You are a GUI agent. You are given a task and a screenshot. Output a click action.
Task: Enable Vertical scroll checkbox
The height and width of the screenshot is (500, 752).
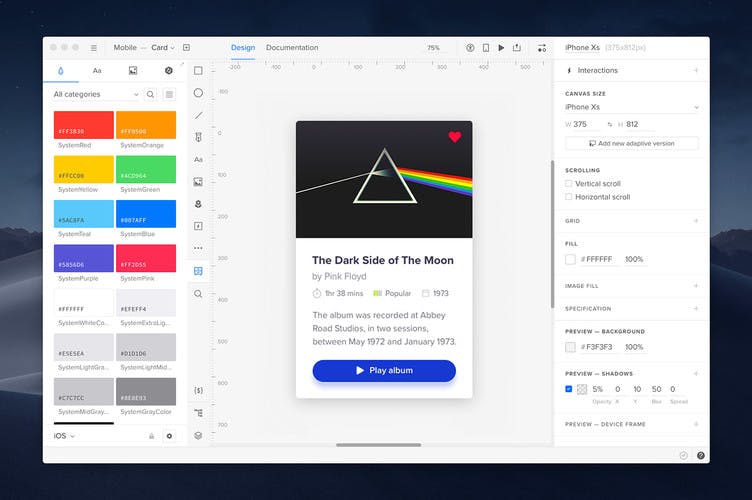click(x=569, y=184)
